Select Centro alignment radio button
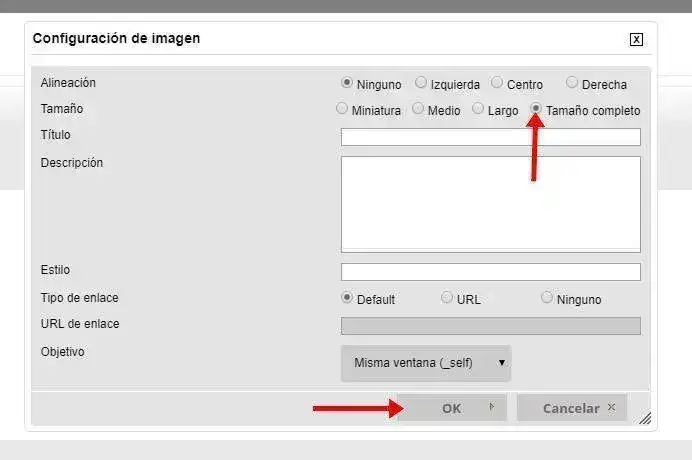Image resolution: width=692 pixels, height=460 pixels. point(497,83)
